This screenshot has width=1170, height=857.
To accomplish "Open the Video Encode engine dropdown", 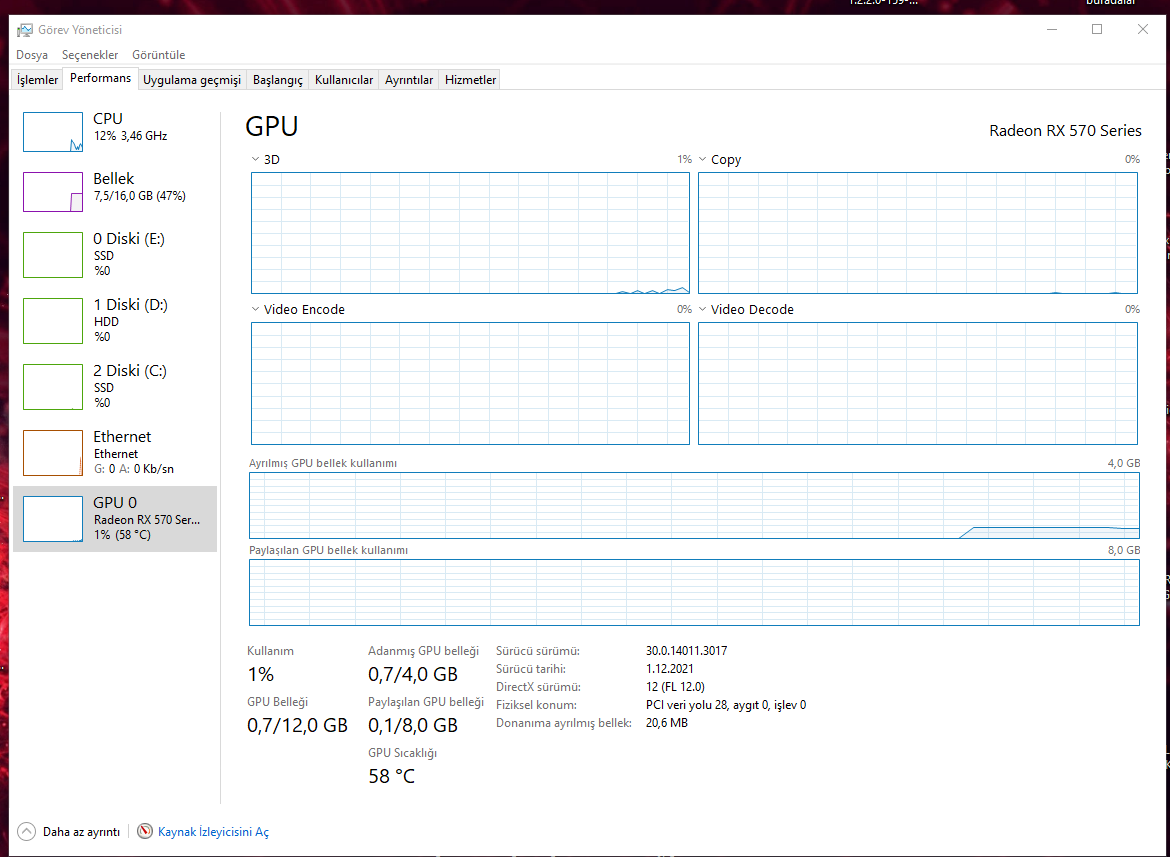I will 255,309.
